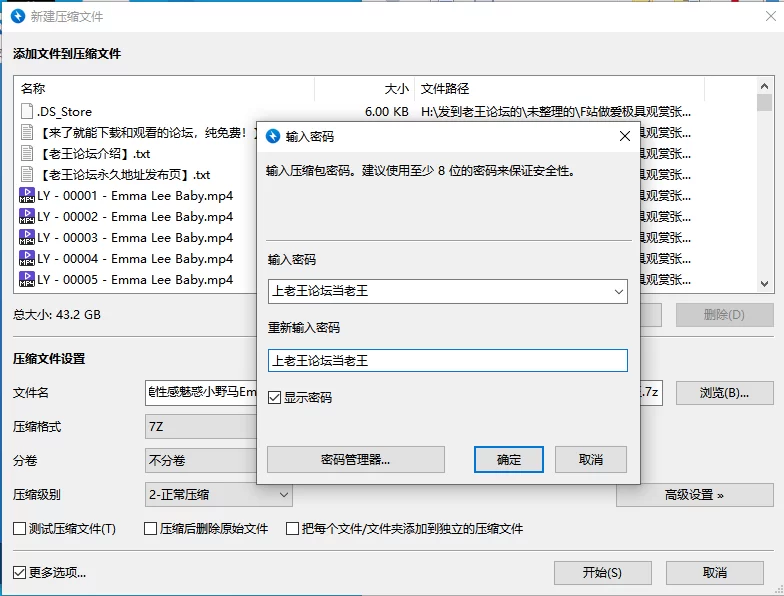Select the 【老王论坛永久地址发布页】.txt file icon

tap(27, 174)
